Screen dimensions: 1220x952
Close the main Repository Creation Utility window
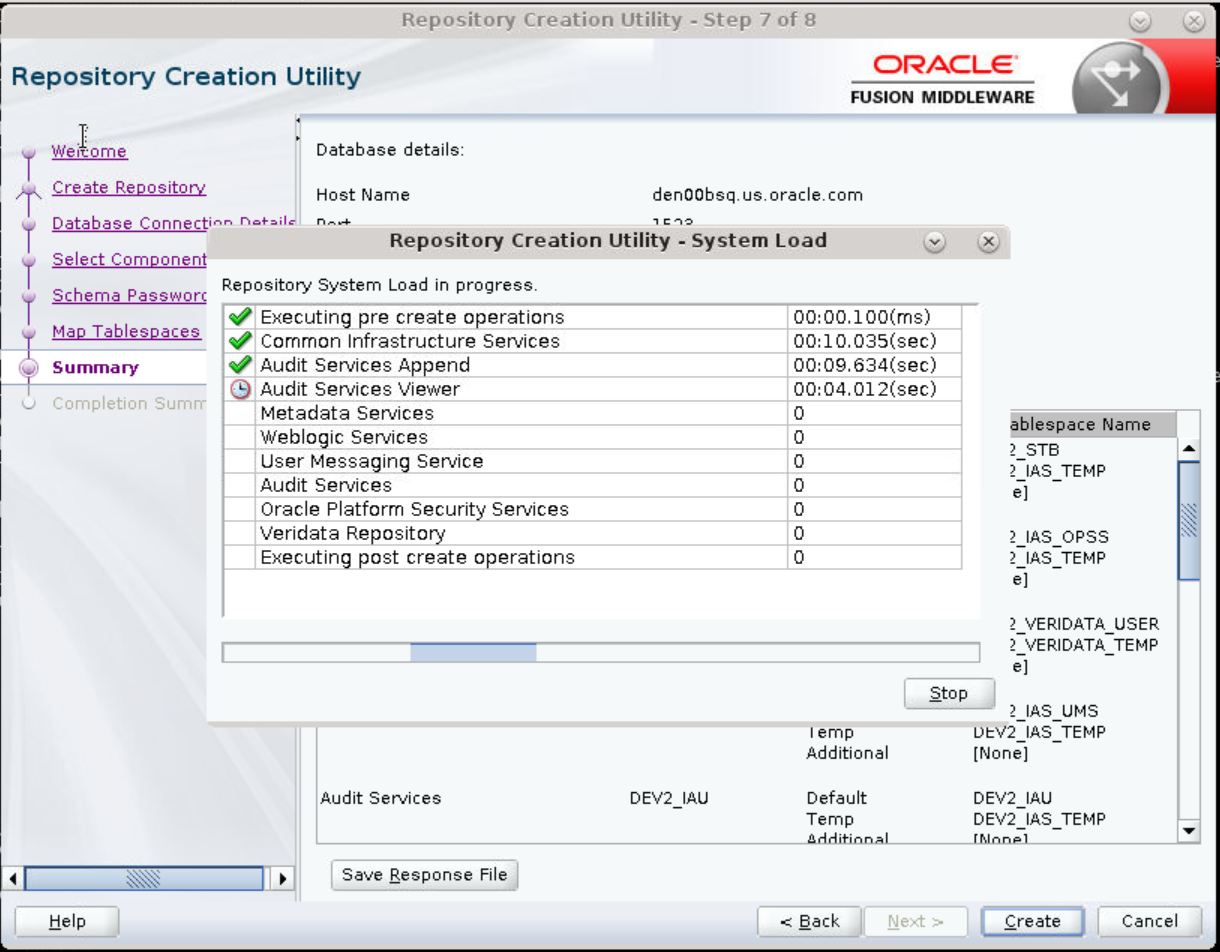click(x=1193, y=20)
